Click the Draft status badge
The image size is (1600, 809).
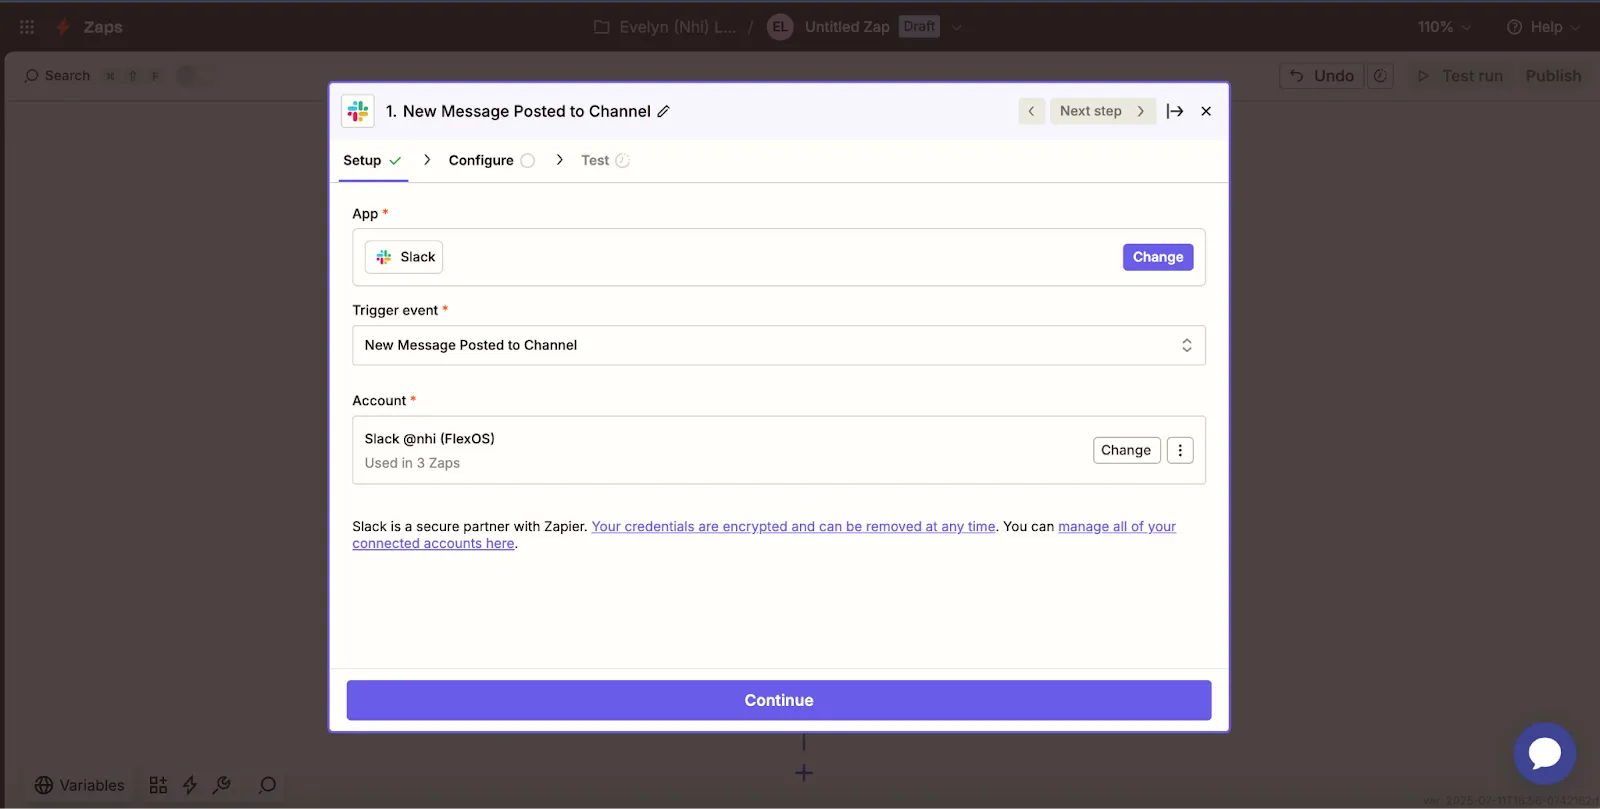[x=919, y=27]
